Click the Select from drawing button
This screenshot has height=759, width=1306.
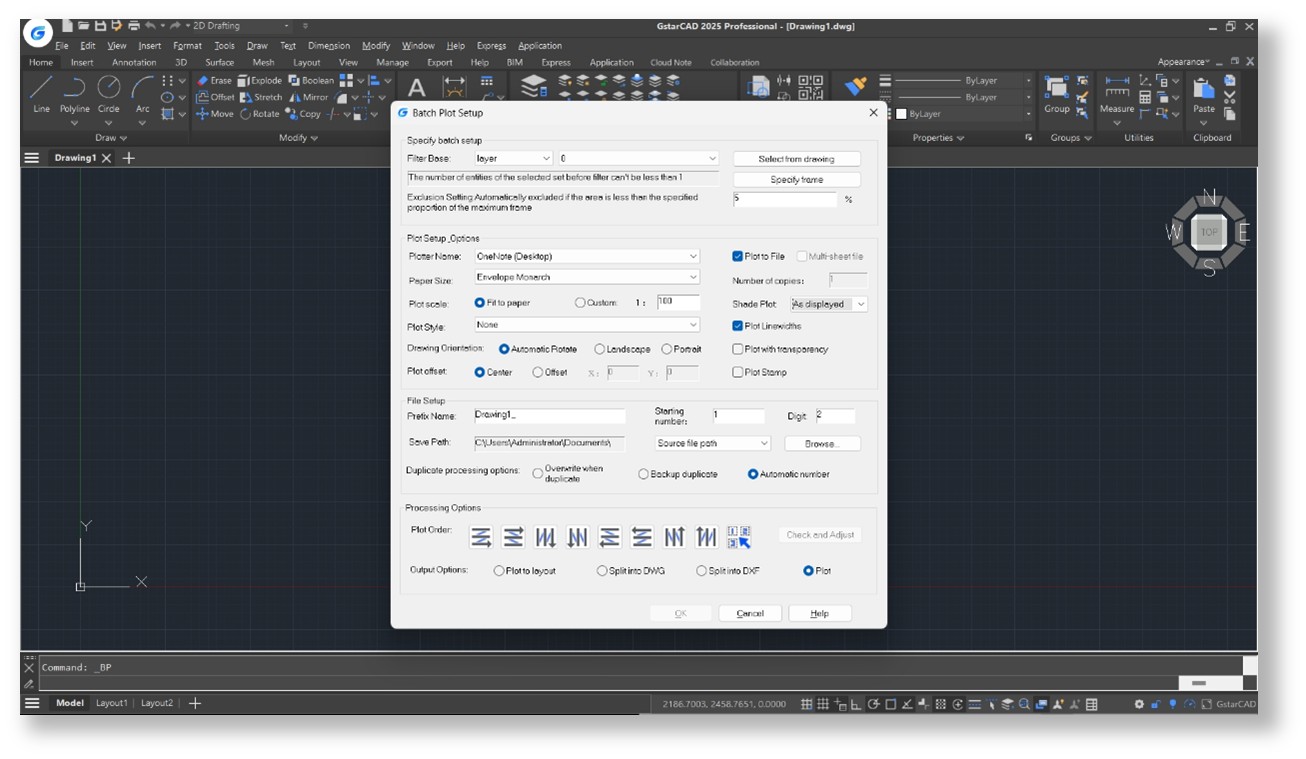[x=796, y=159]
